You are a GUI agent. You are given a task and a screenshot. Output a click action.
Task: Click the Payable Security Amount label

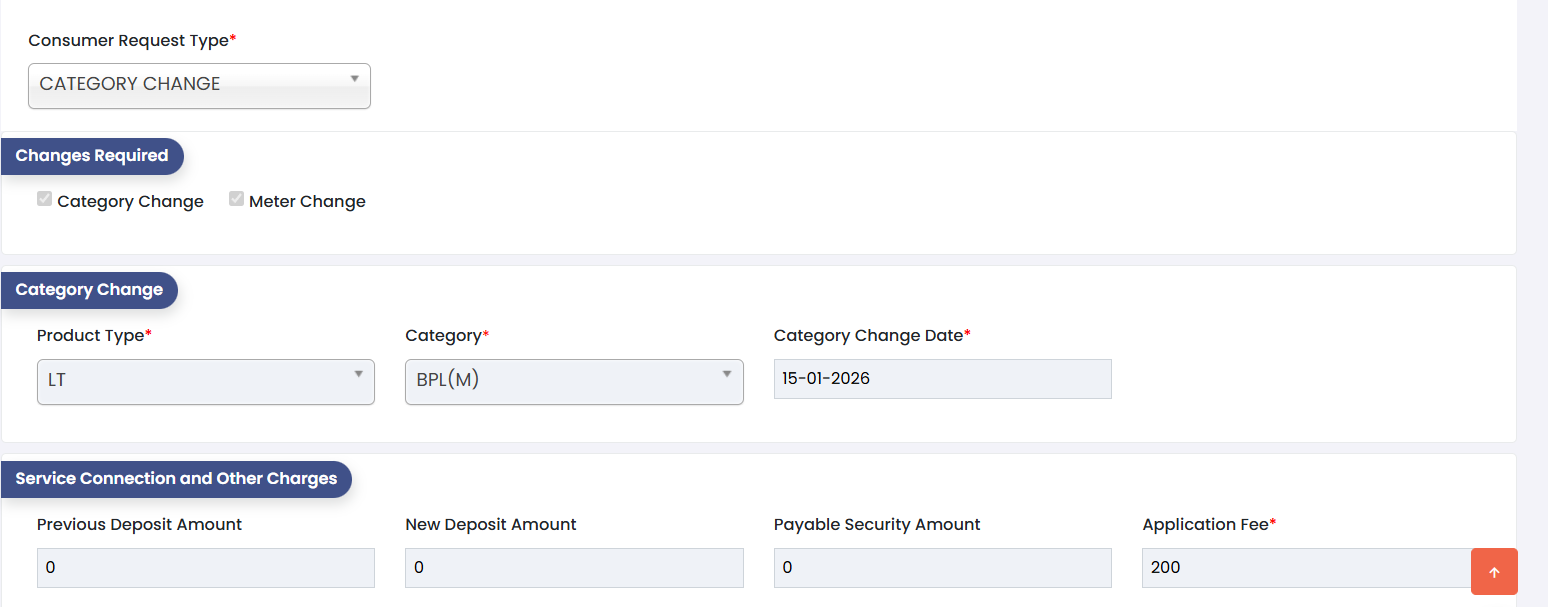point(877,525)
